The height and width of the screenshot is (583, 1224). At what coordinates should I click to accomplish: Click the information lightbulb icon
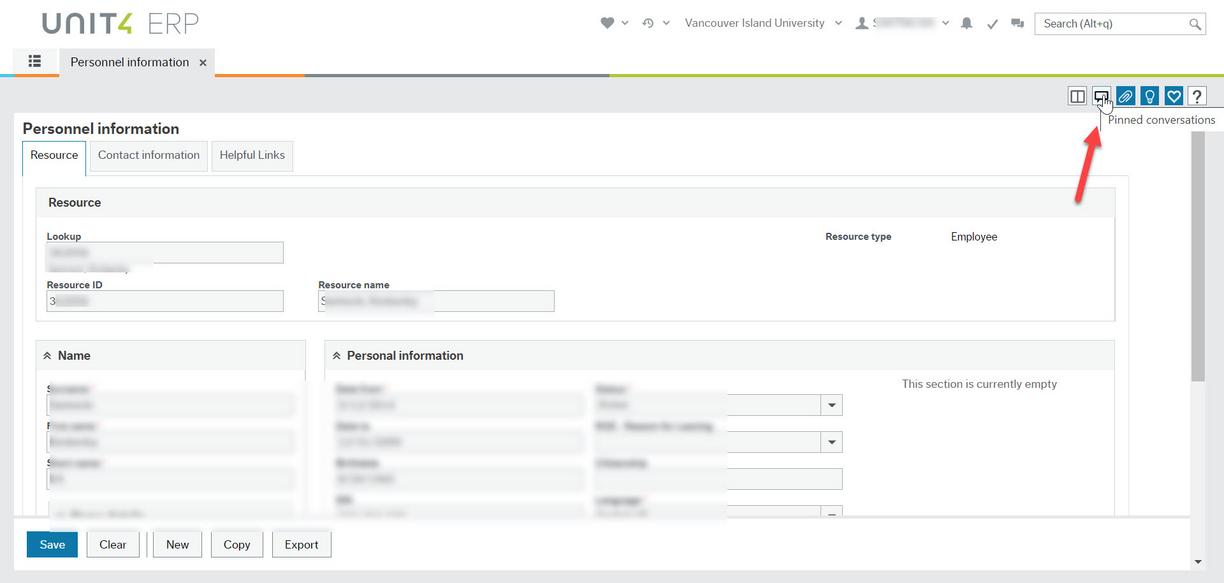point(1149,95)
